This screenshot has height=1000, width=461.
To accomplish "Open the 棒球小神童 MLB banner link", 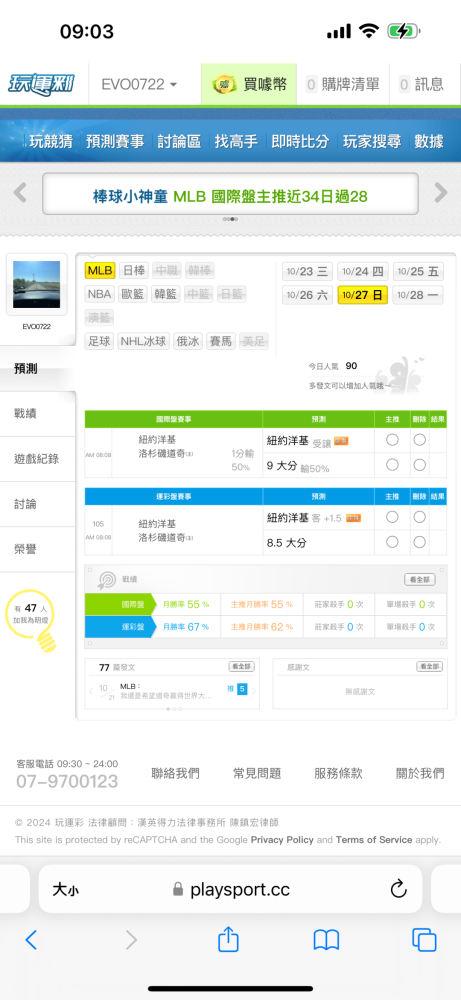I will [x=230, y=196].
